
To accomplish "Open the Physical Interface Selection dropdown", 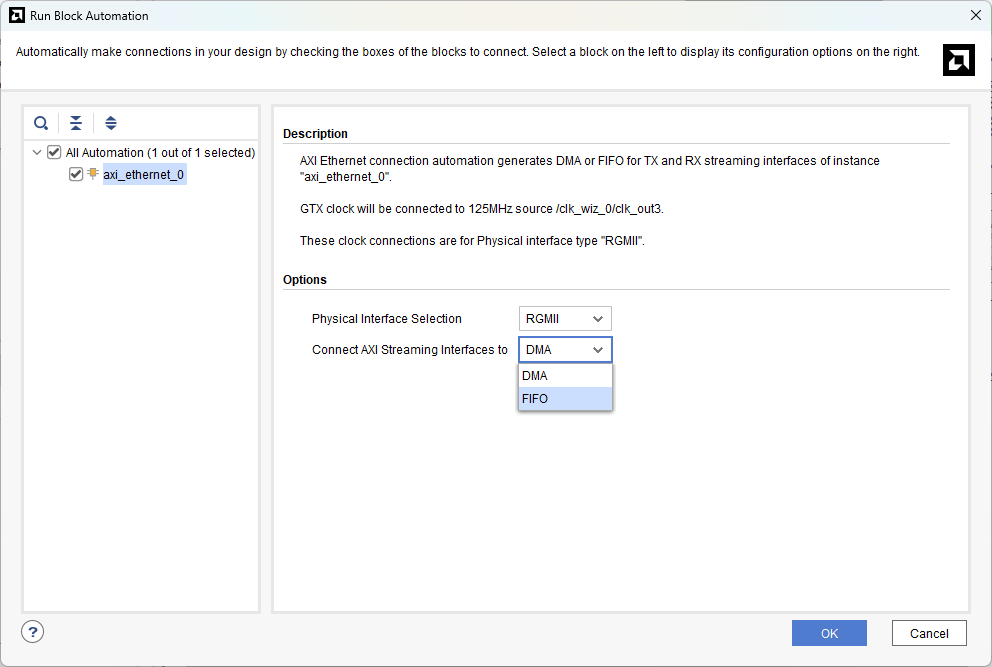I will pyautogui.click(x=565, y=319).
